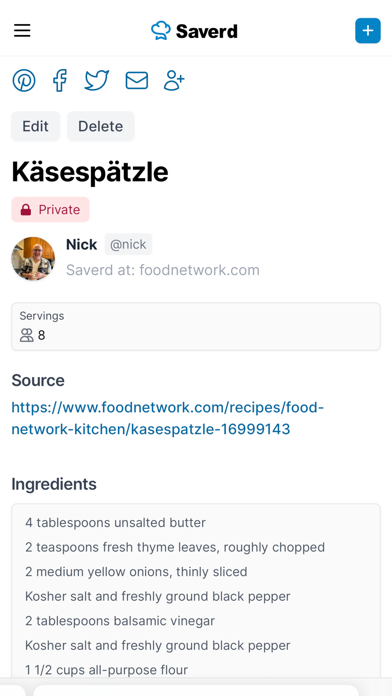
Task: Click the @nick username tag
Action: pos(128,244)
